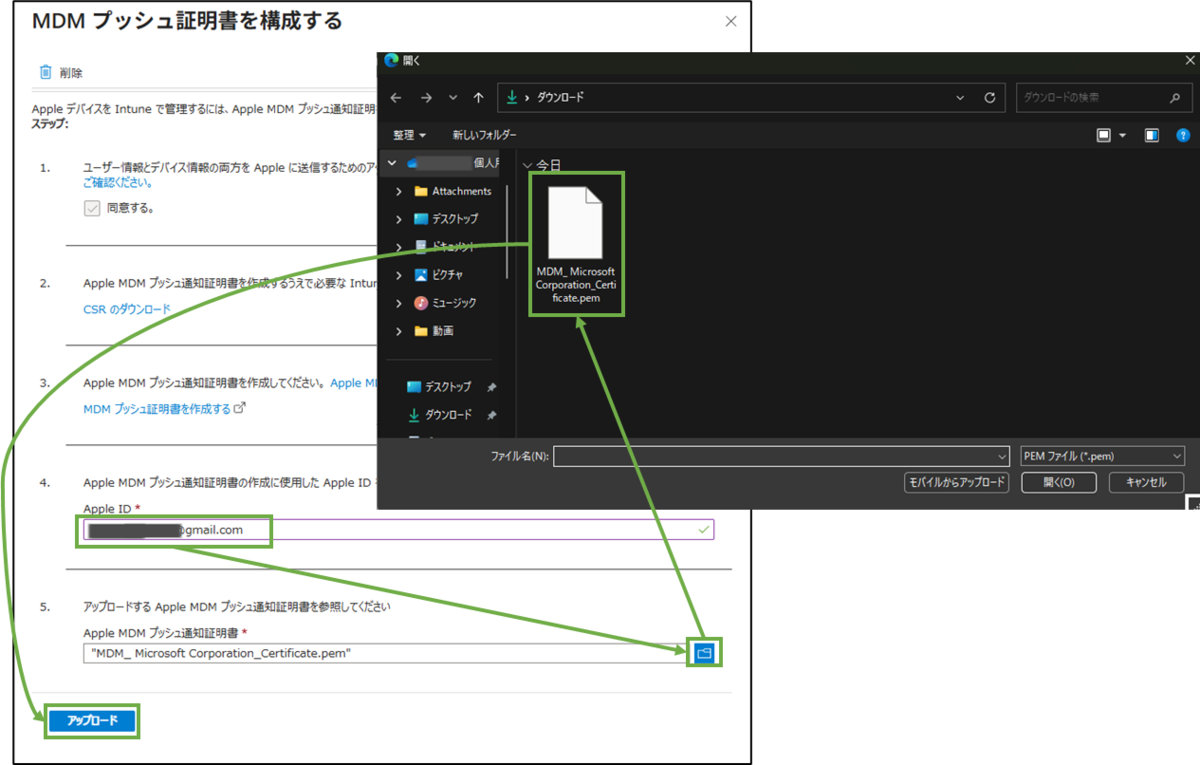Click the trash Delete icon in MDM pane
The width and height of the screenshot is (1200, 765).
tap(45, 72)
